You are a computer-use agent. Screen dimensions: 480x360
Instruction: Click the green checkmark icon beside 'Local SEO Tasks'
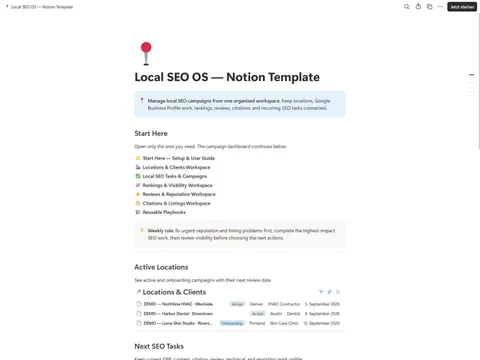(x=138, y=176)
